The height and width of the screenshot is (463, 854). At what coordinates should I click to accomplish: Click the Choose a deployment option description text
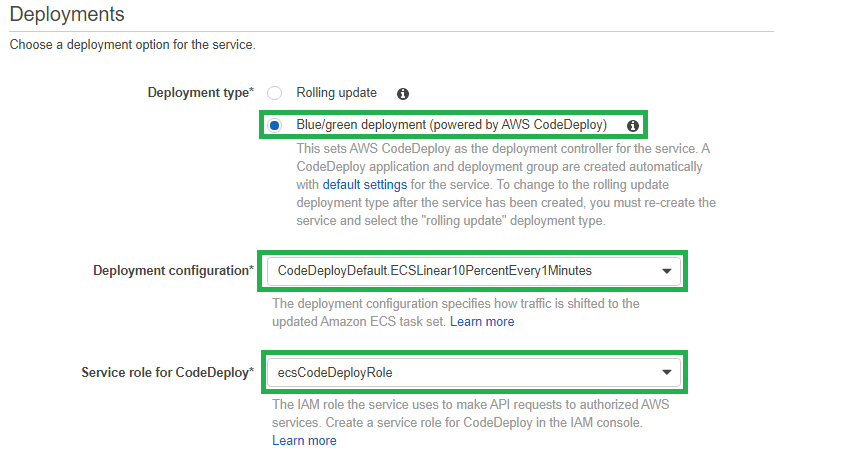point(132,45)
